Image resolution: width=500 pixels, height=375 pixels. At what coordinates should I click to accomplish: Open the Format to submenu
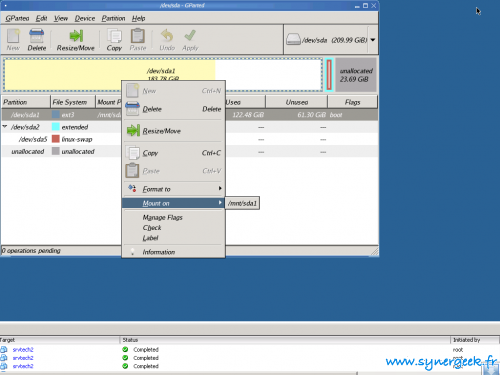173,189
